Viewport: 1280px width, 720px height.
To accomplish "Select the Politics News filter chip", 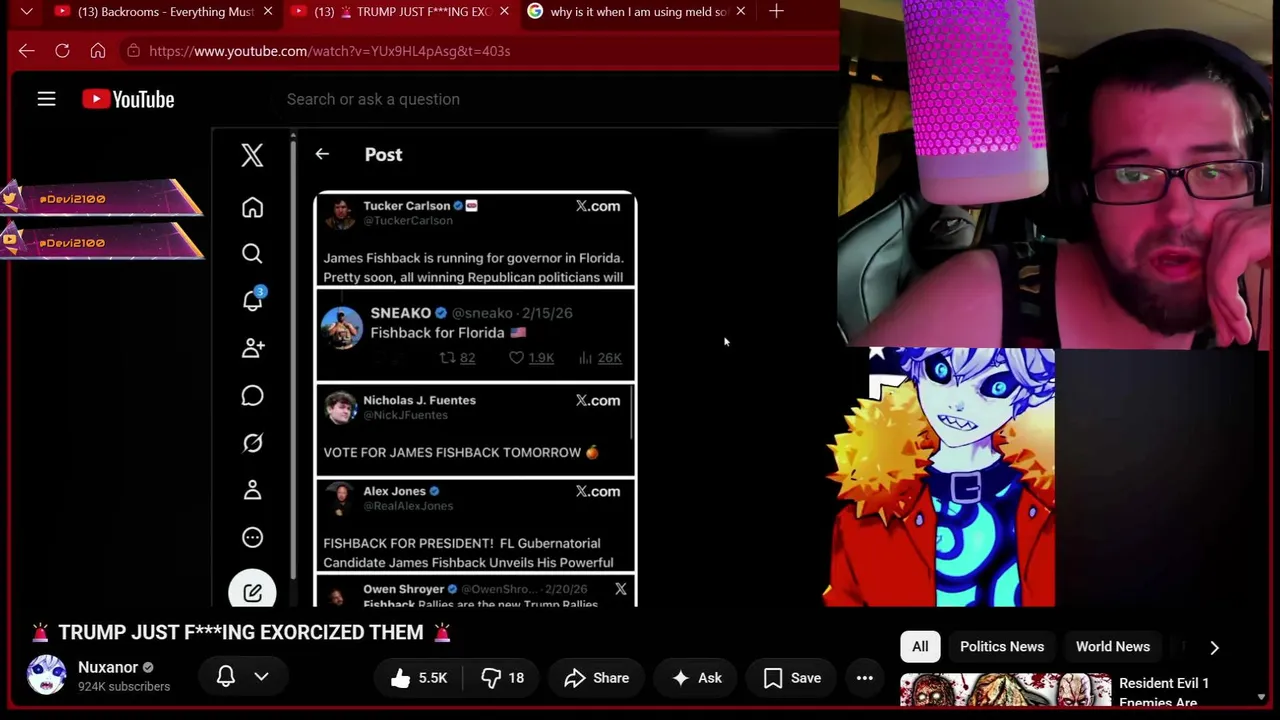I will 1002,646.
